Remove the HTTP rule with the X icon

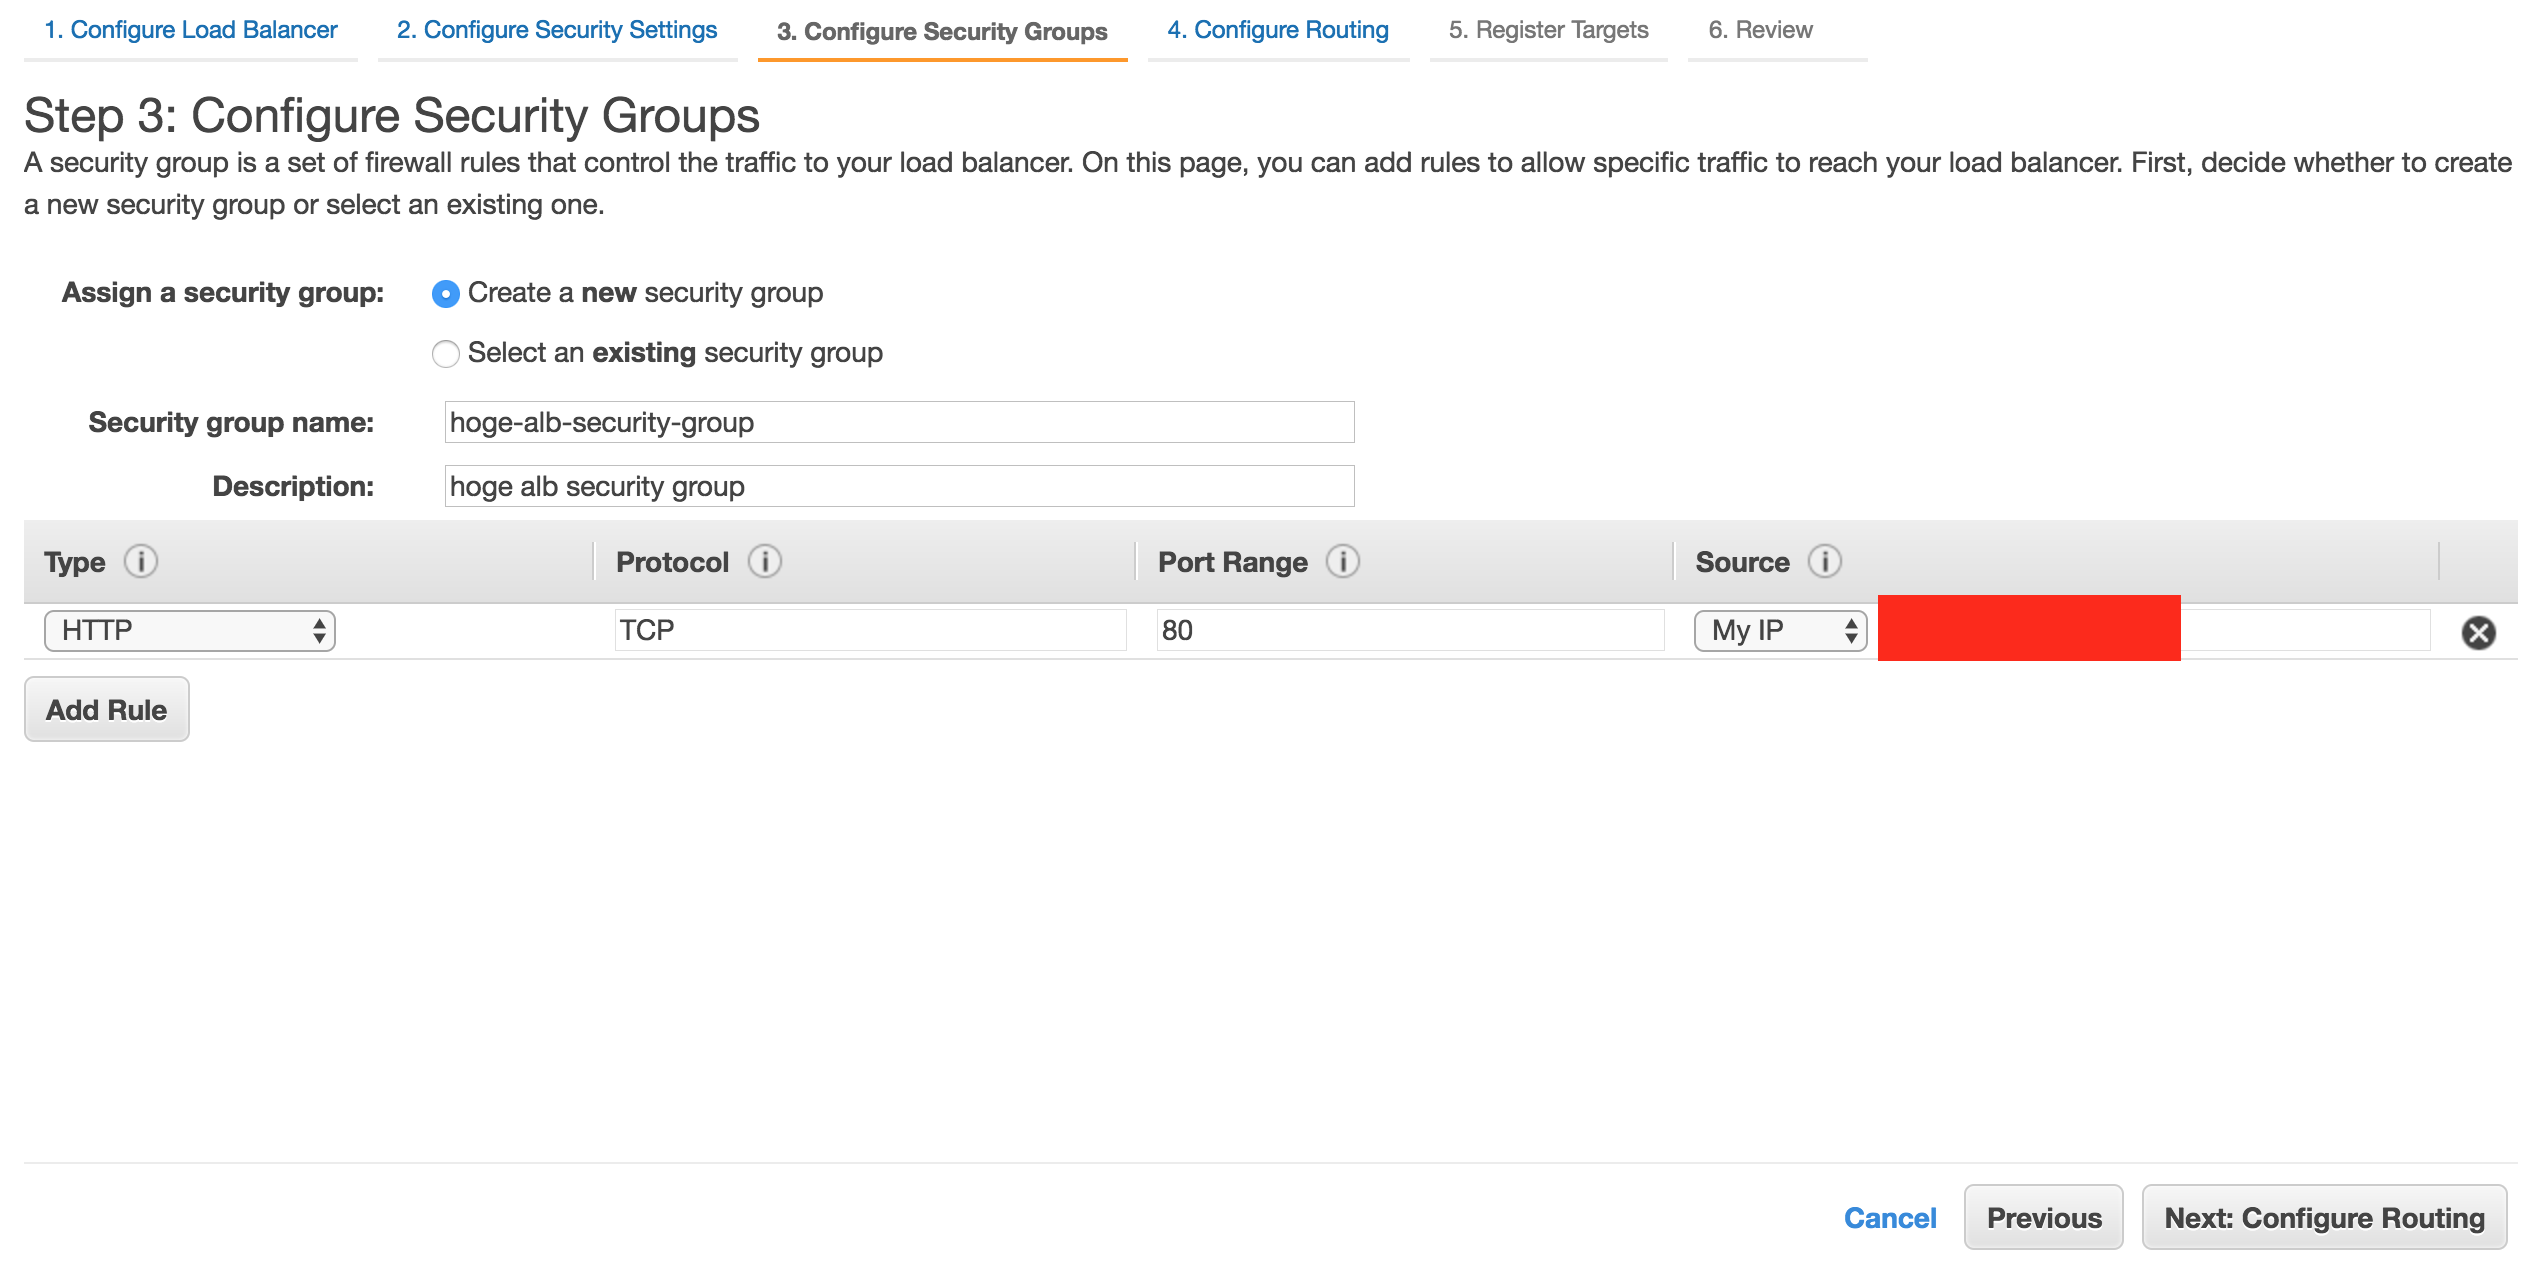2478,633
